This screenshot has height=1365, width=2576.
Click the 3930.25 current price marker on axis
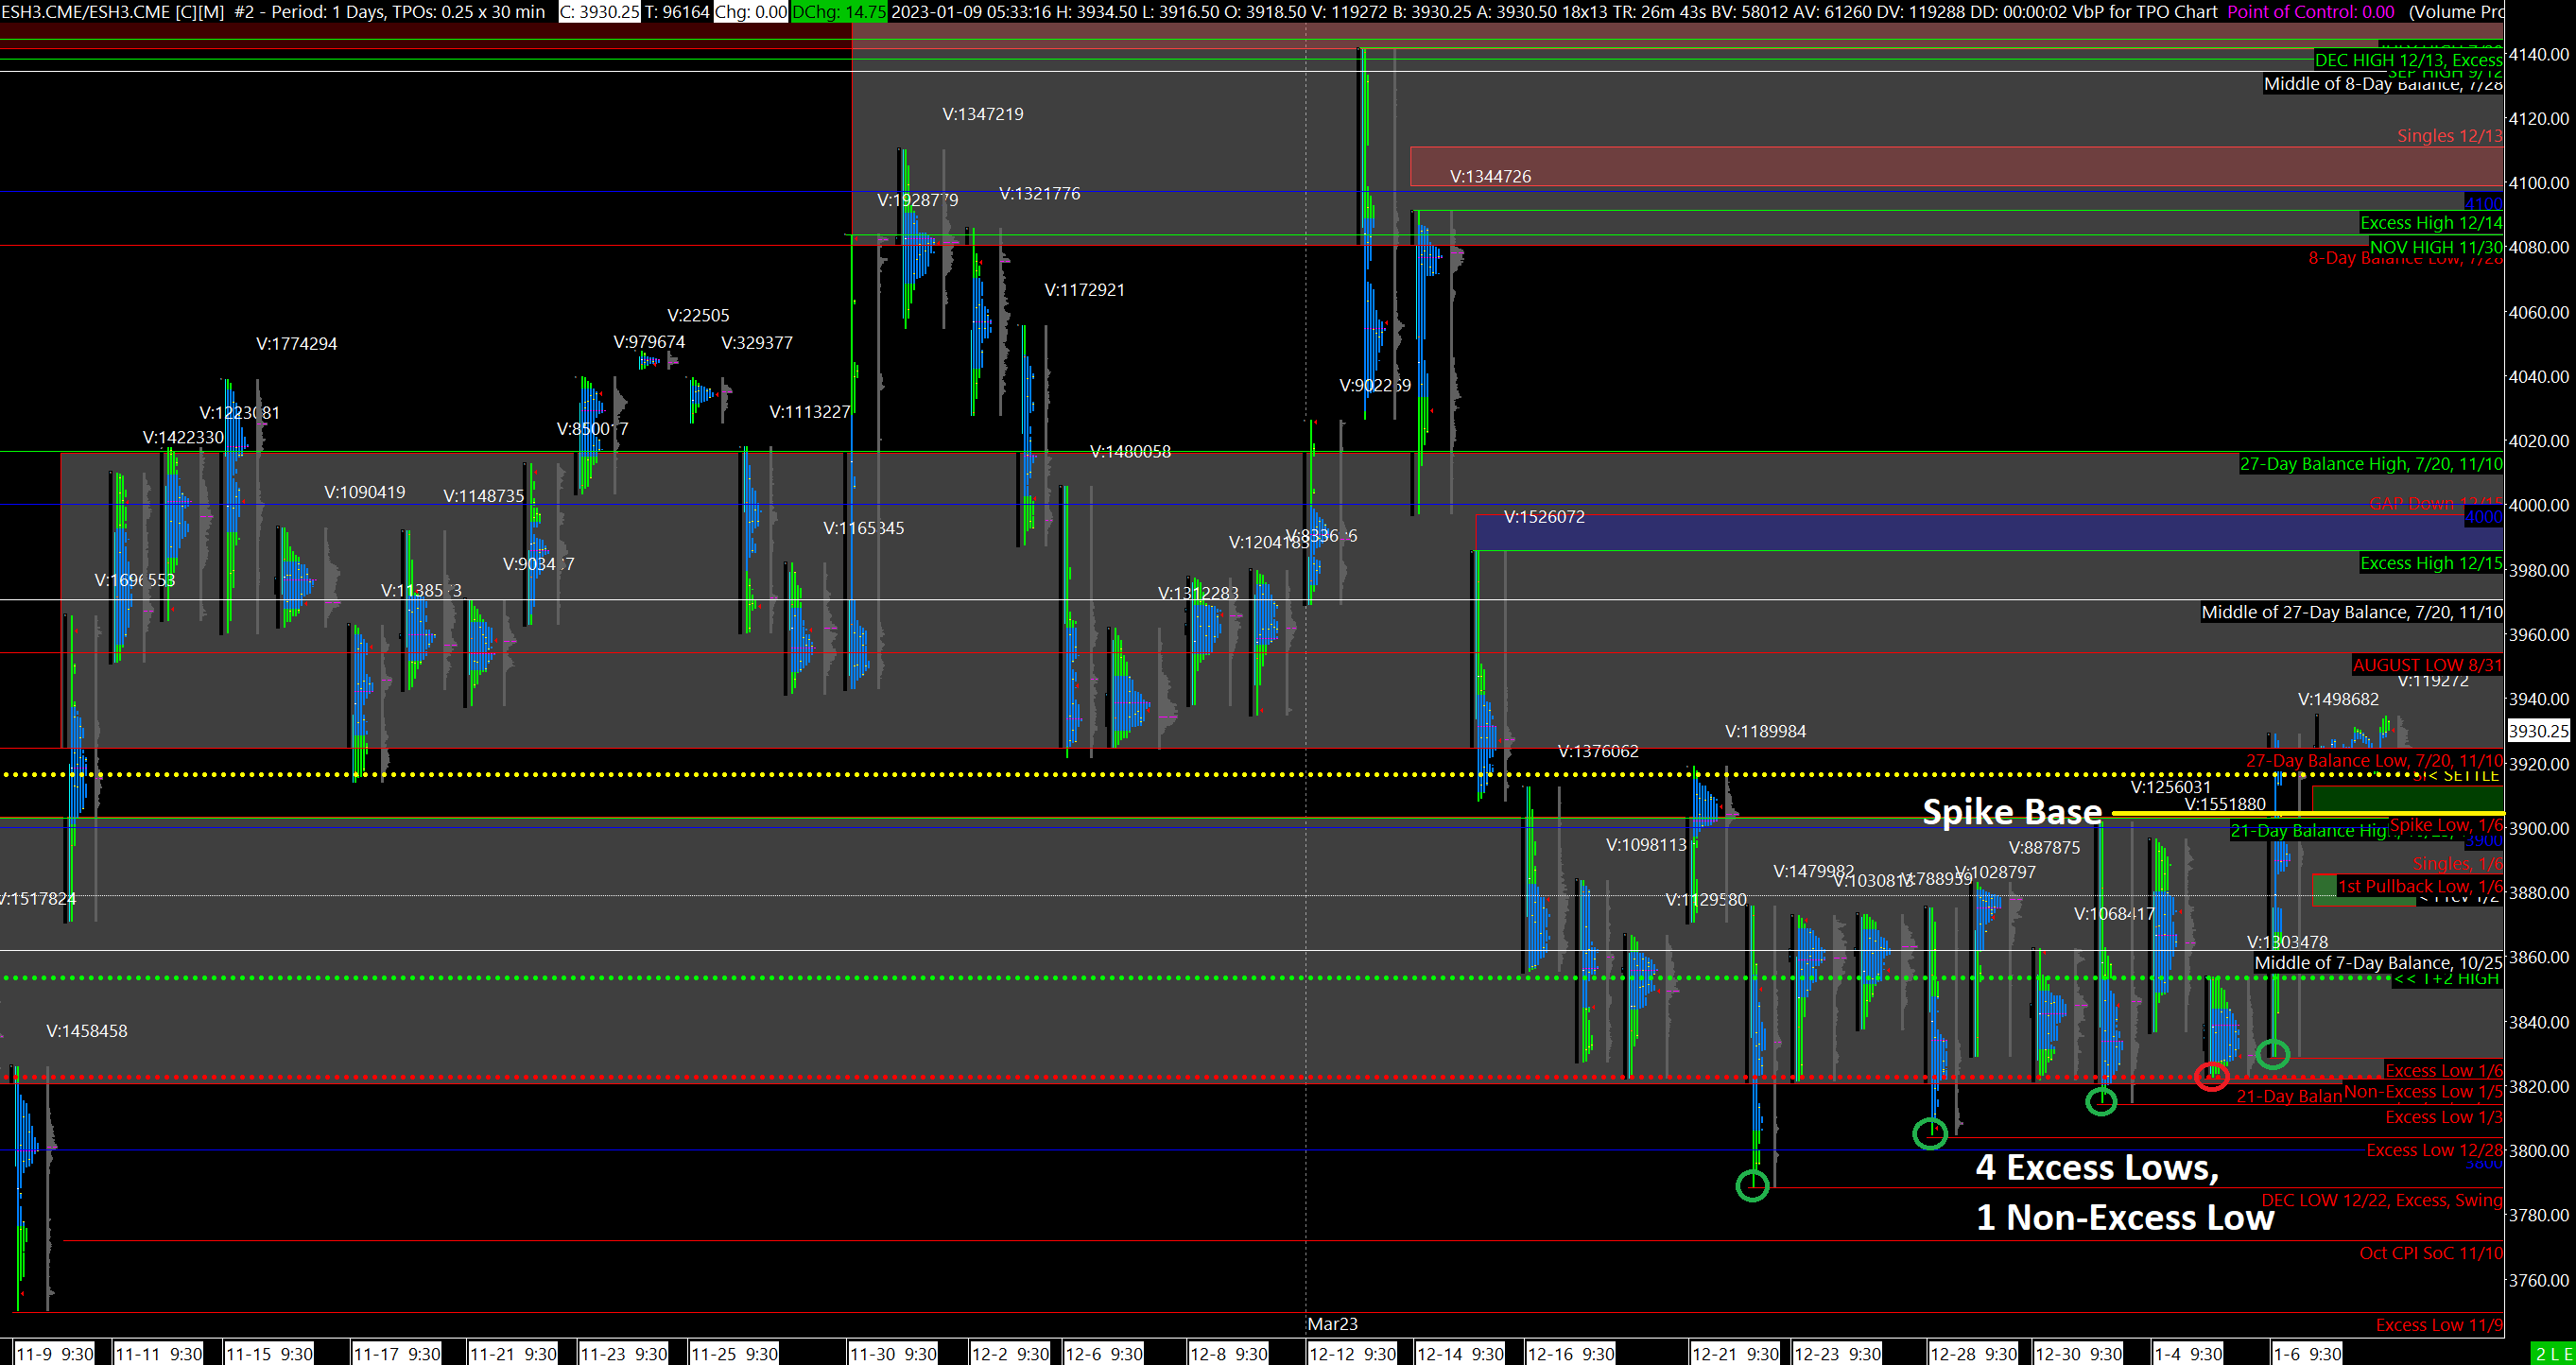tap(2538, 731)
